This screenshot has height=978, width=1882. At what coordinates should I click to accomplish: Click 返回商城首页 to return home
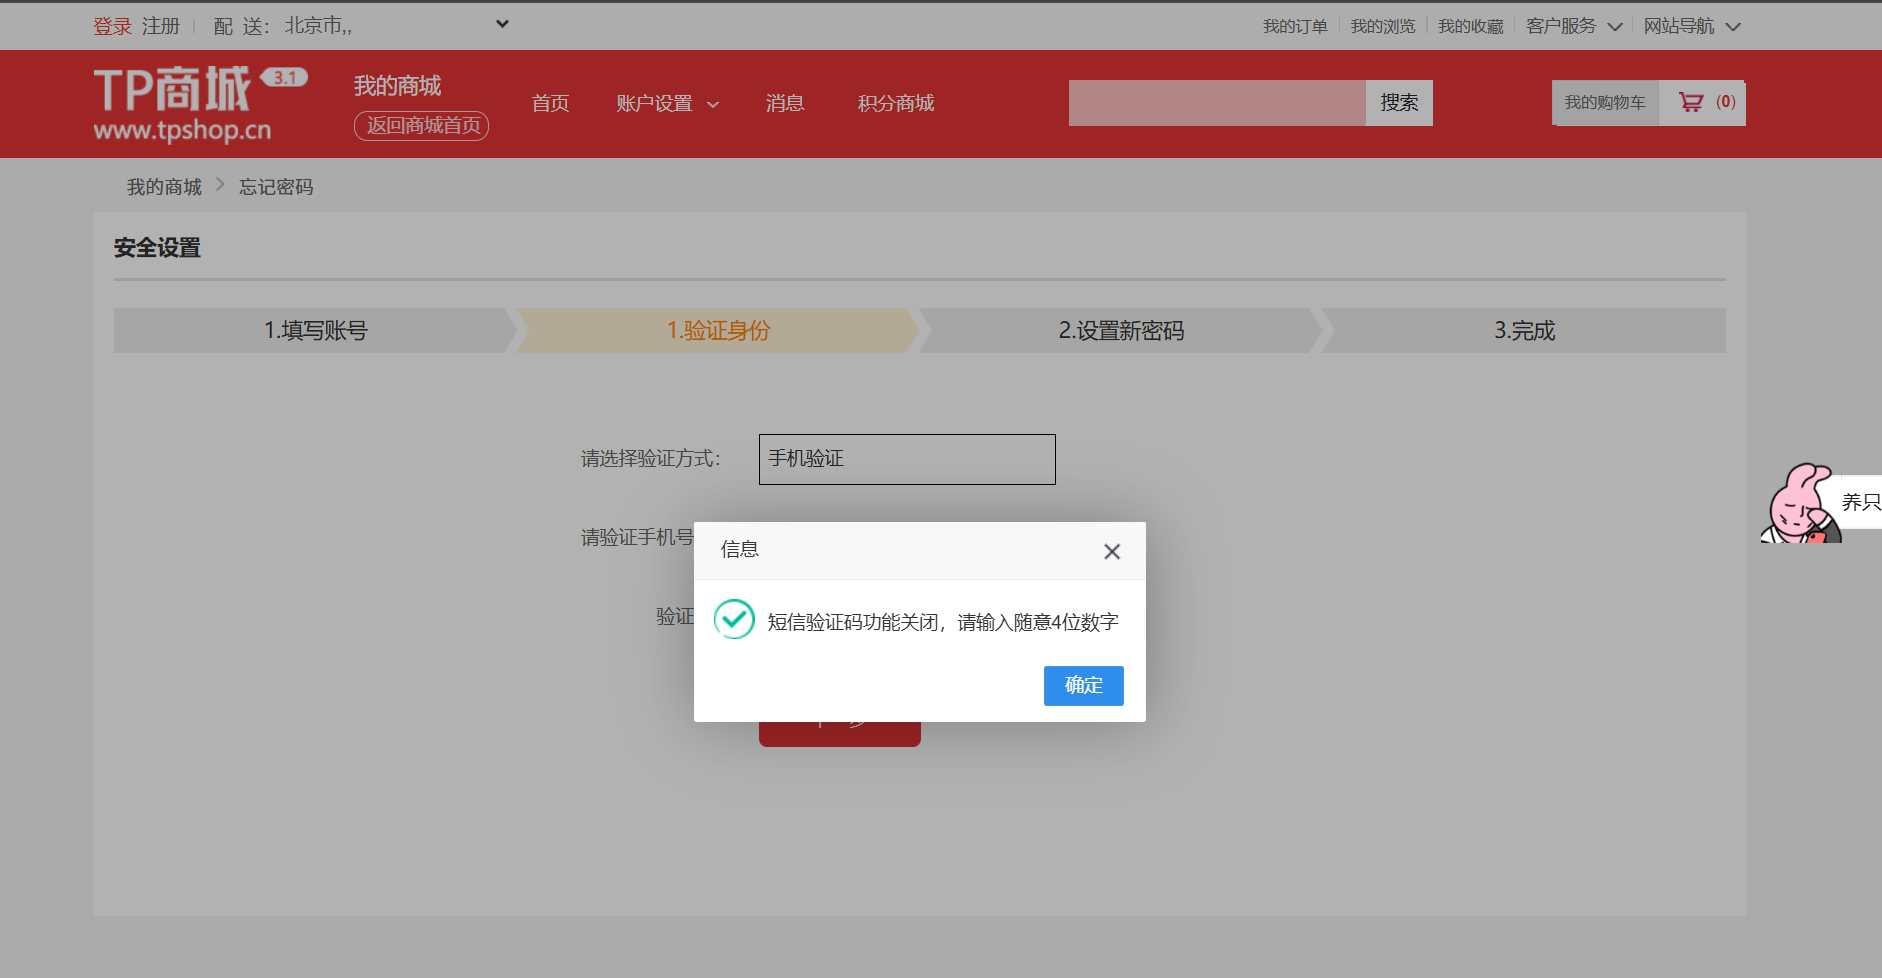pos(421,126)
